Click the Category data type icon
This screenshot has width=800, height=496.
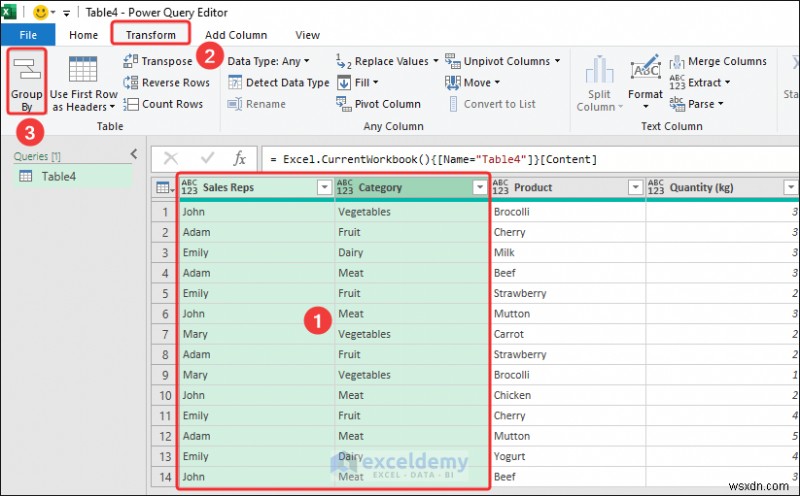click(x=344, y=187)
